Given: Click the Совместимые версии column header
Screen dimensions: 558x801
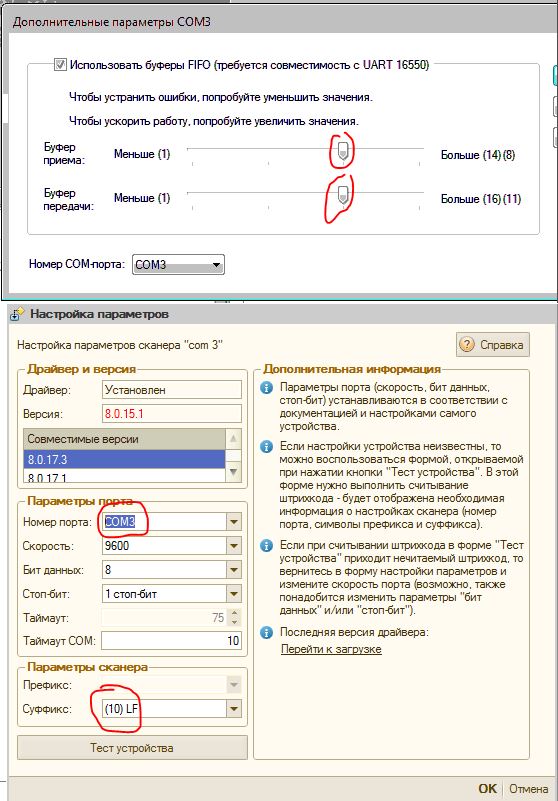Looking at the screenshot, I should [124, 439].
